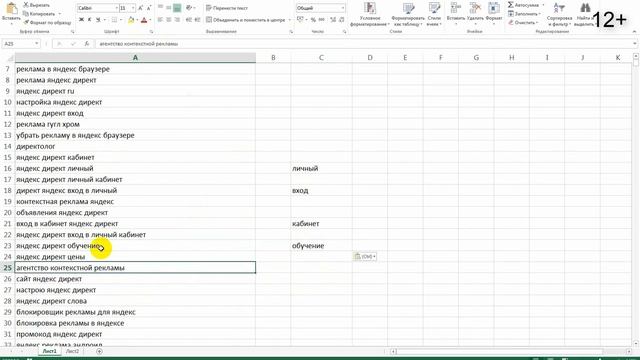Align cell text to the left
This screenshot has width=640, height=360.
coord(160,20)
